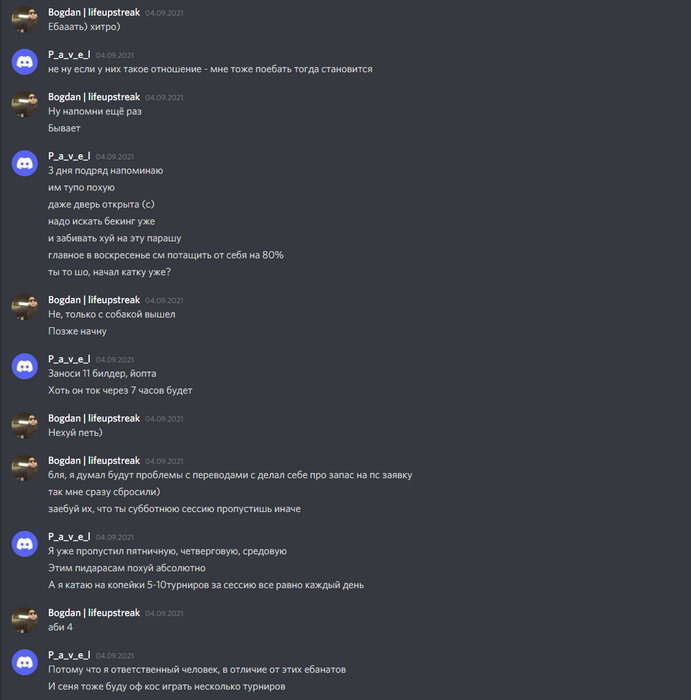Screen dimensions: 691x700
Task: Open P_a_v_e_l's Discord avatar beside 'не ну если' message
Action: point(25,62)
